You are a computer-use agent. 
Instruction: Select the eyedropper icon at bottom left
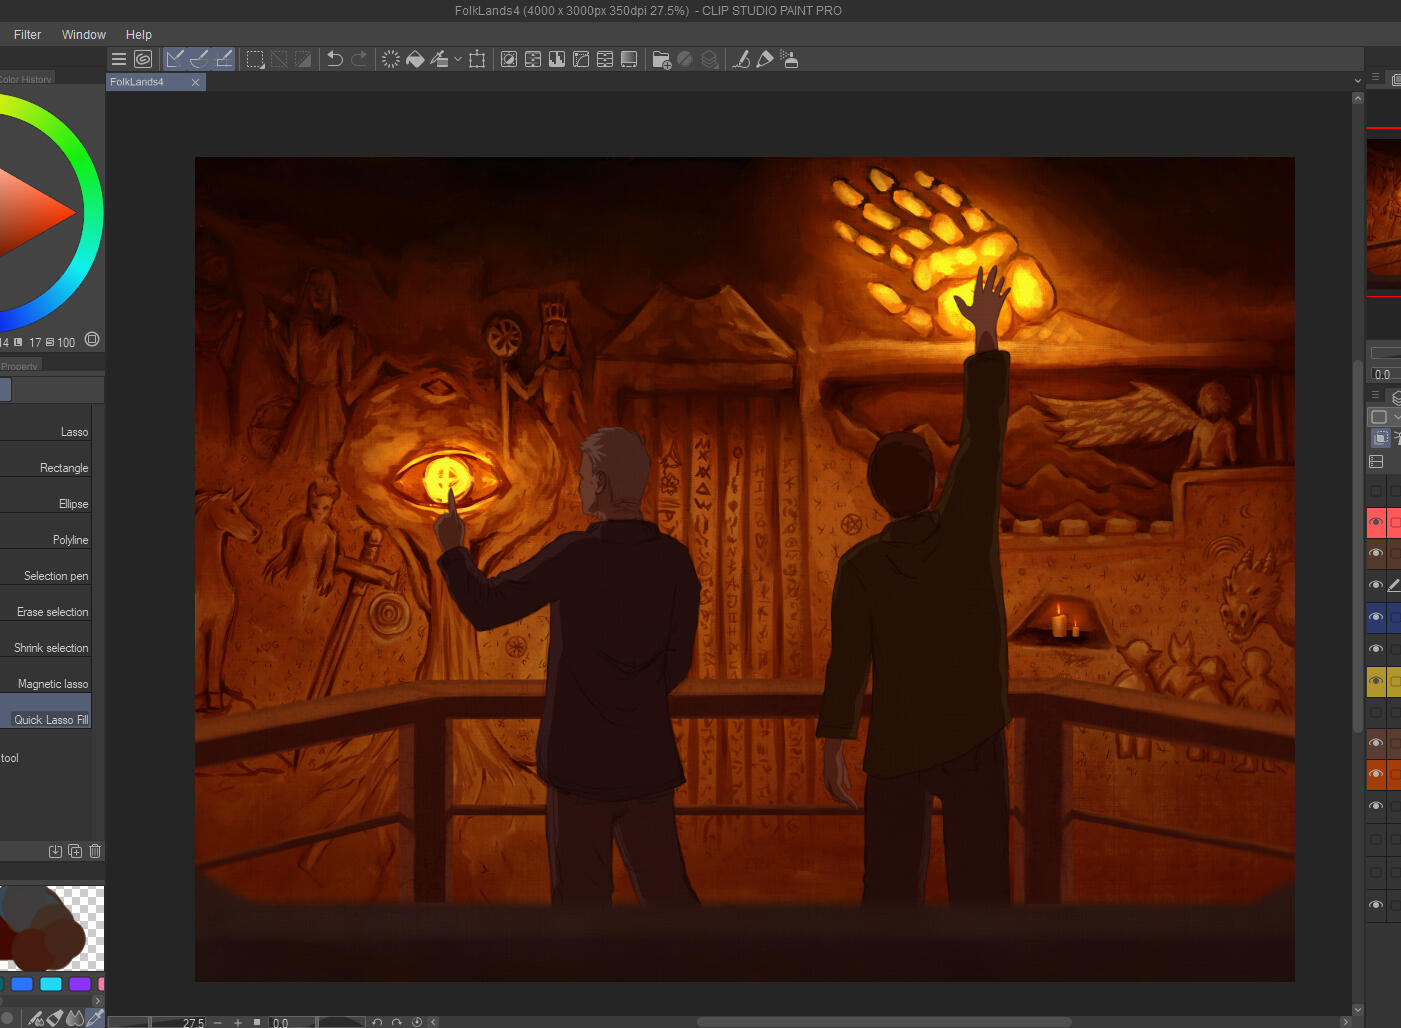[x=95, y=1018]
